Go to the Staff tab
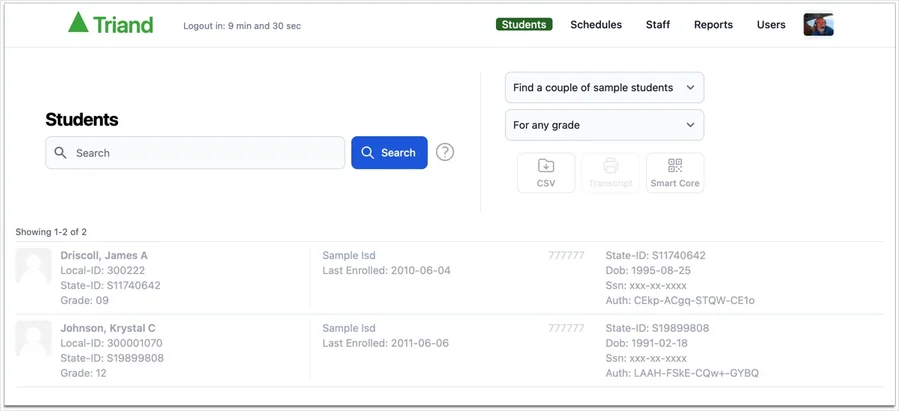Image resolution: width=899 pixels, height=411 pixels. [658, 25]
